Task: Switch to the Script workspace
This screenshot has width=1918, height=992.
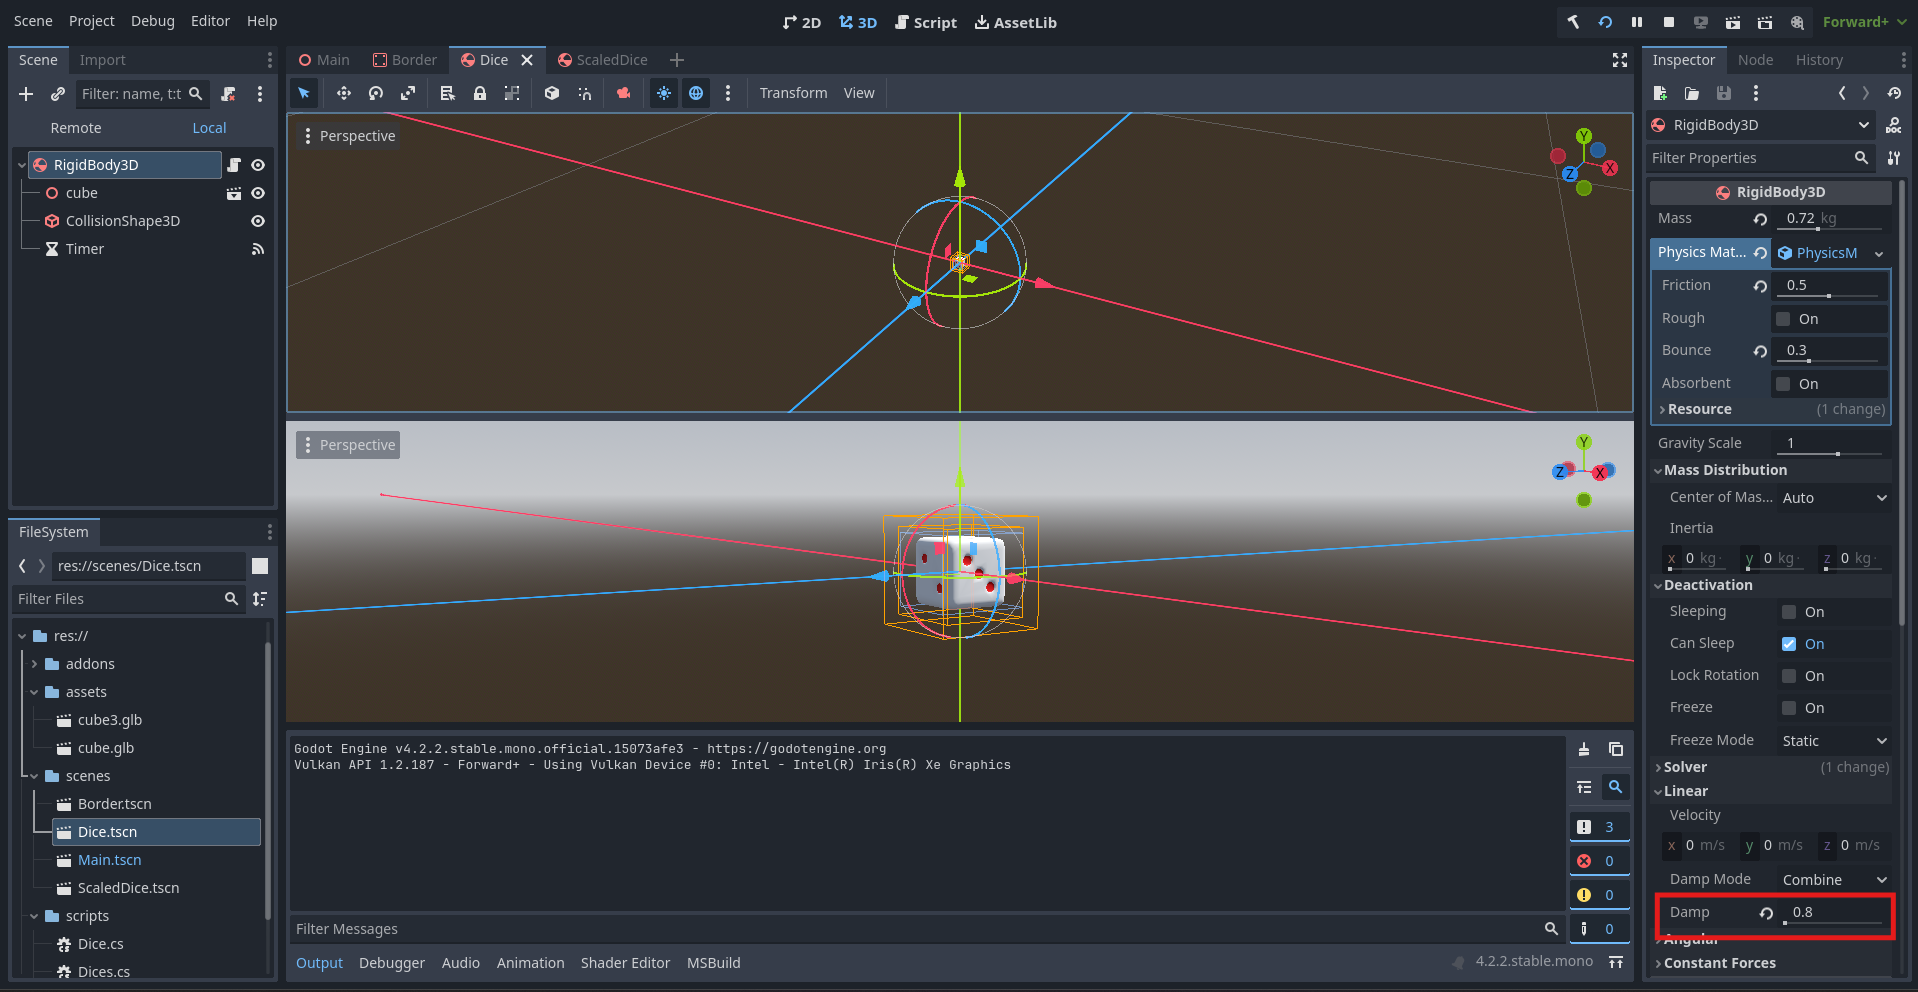Action: pyautogui.click(x=926, y=22)
